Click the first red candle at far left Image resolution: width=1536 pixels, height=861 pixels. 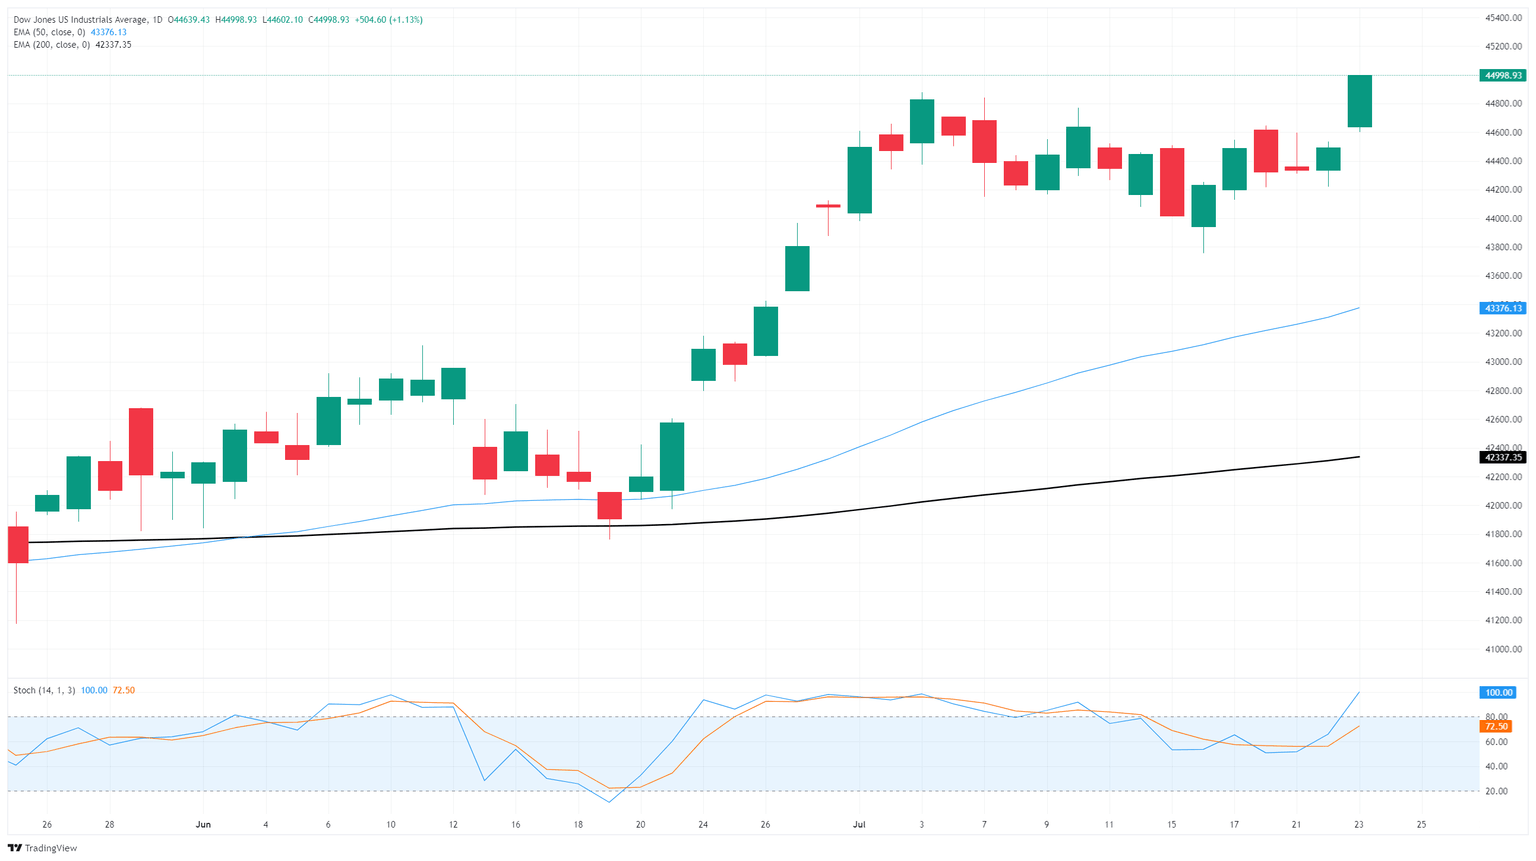pos(18,545)
